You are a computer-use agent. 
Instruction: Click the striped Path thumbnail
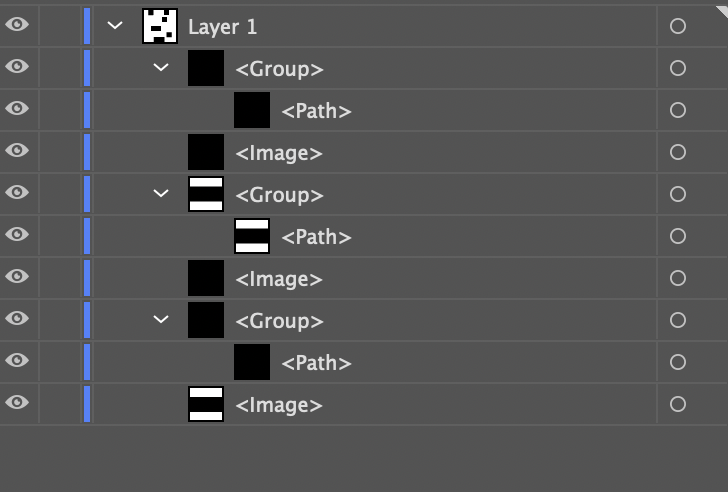pos(252,236)
